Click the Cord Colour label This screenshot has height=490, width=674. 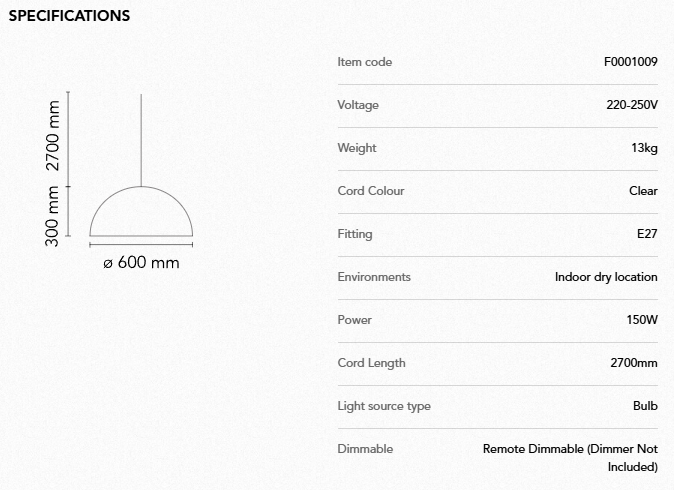(x=371, y=191)
